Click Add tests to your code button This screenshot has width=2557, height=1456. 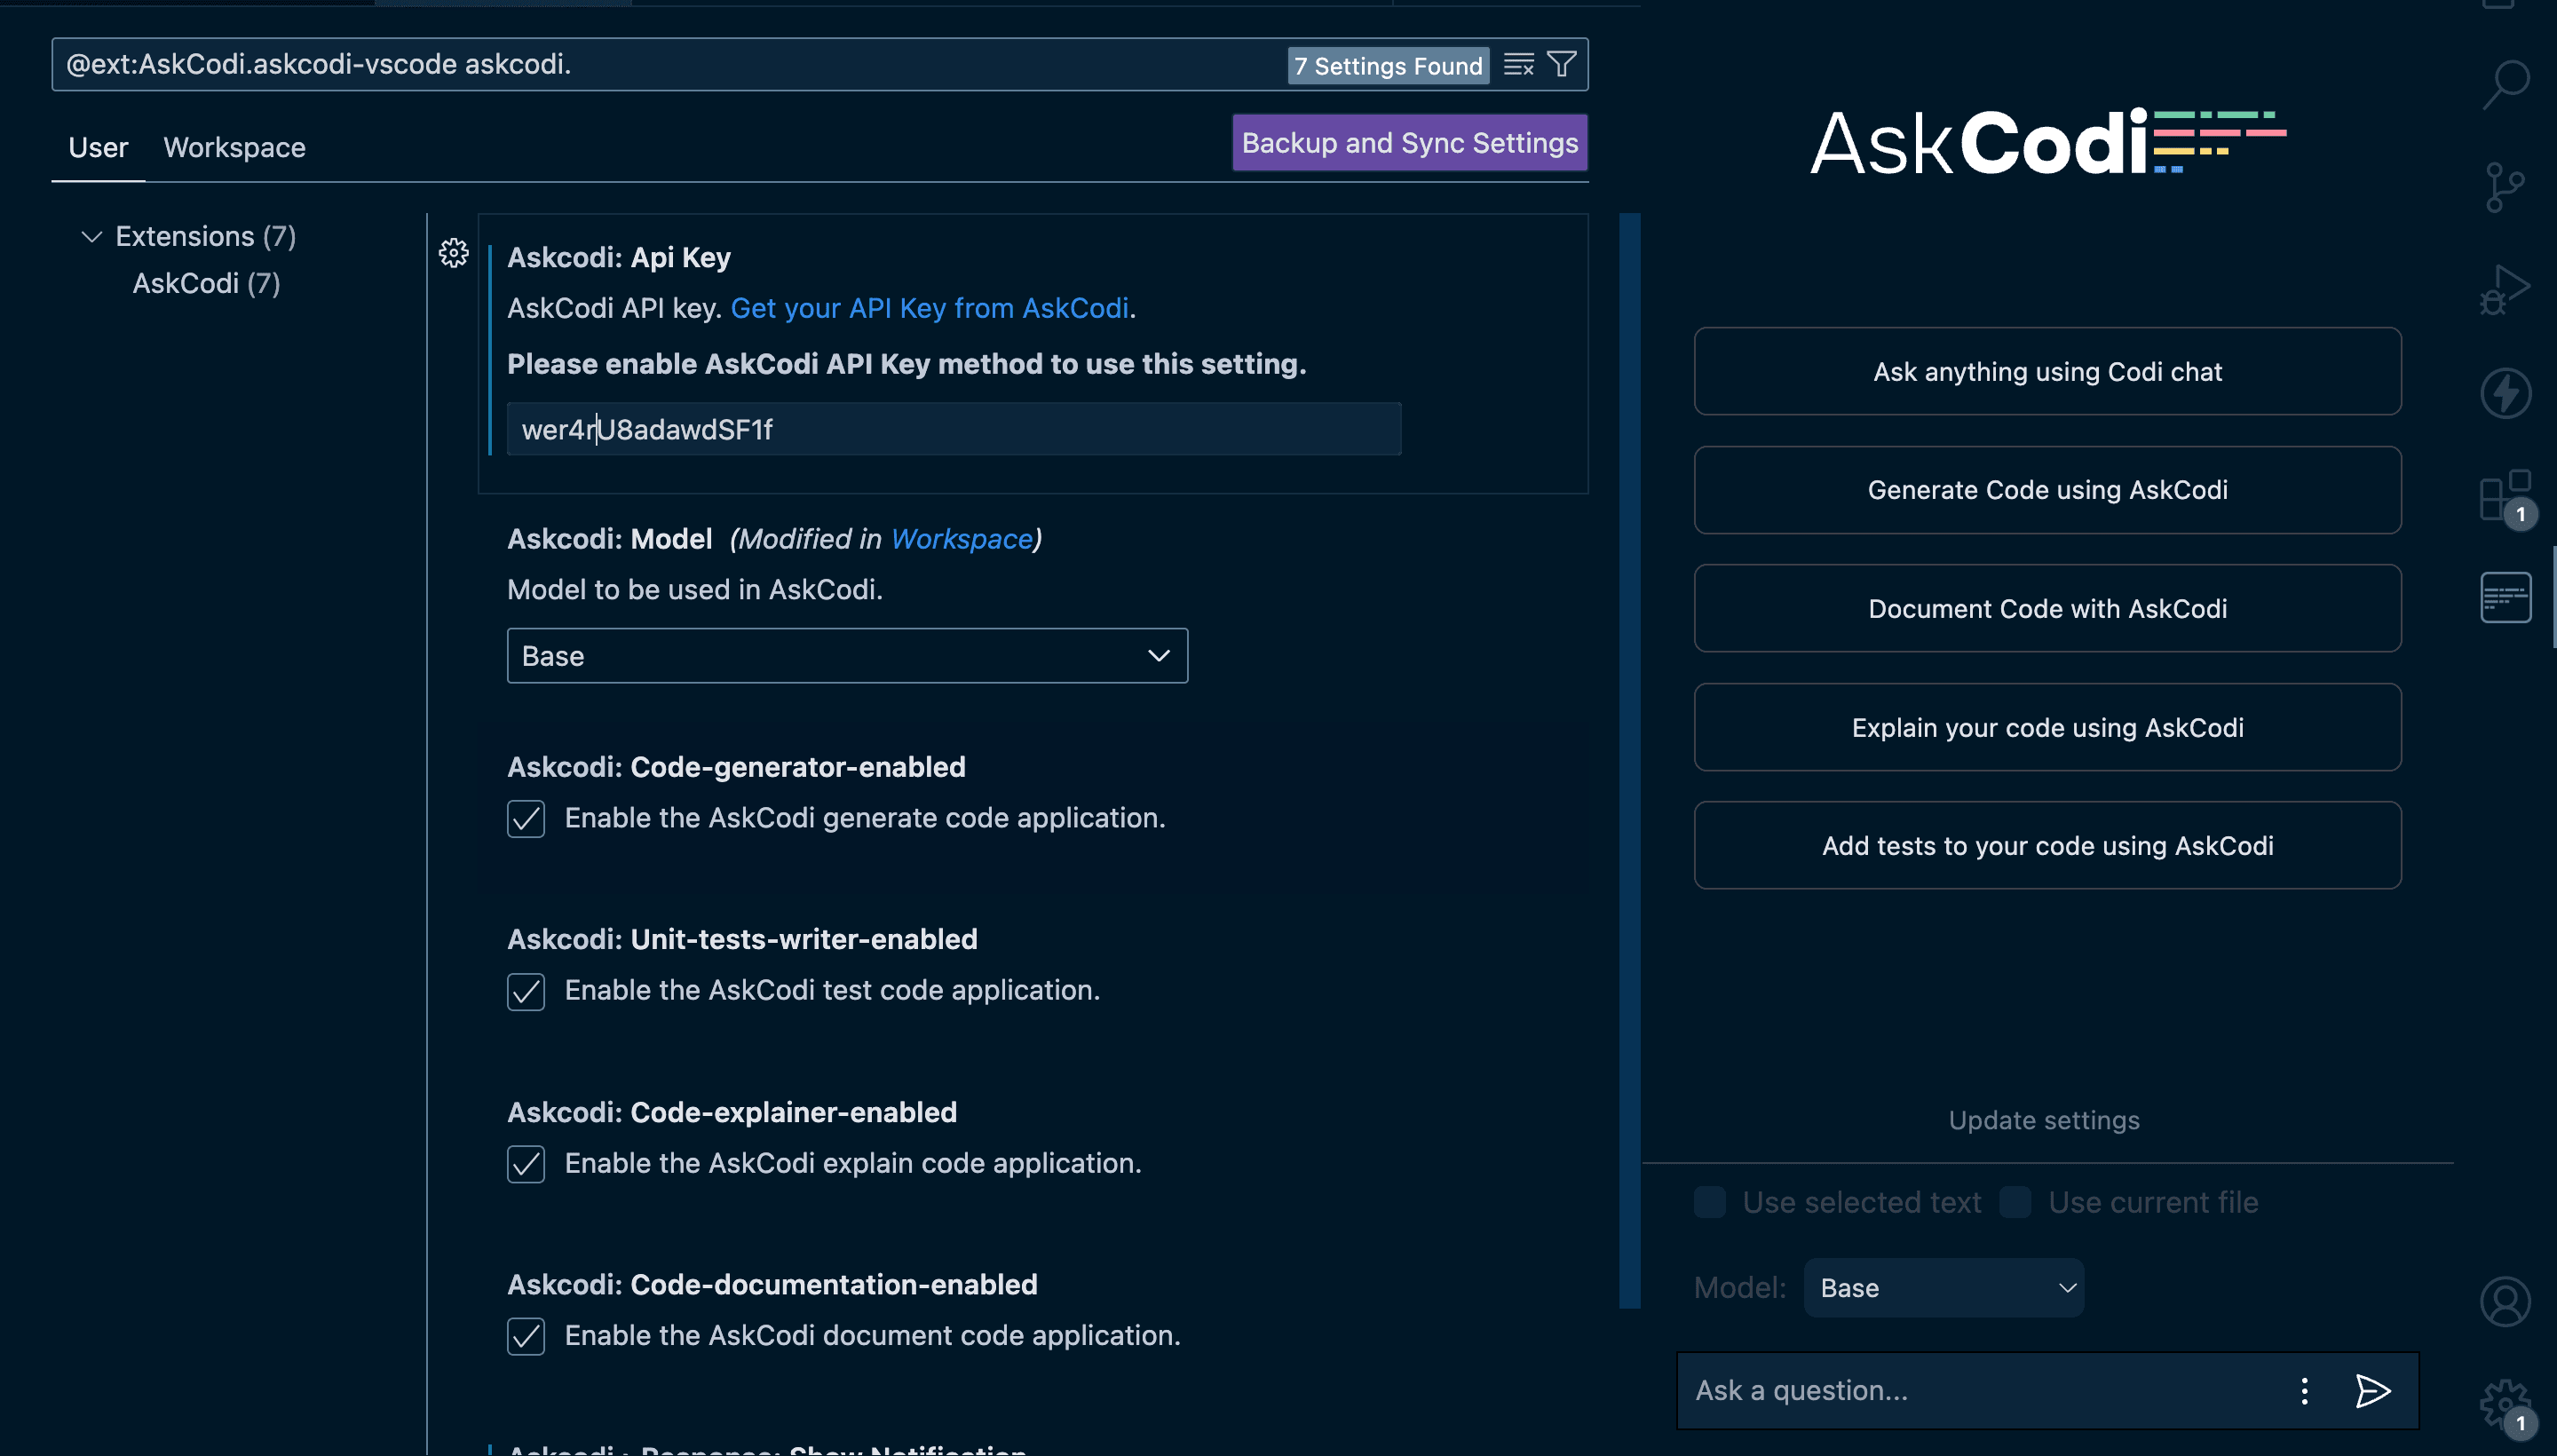(x=2047, y=846)
